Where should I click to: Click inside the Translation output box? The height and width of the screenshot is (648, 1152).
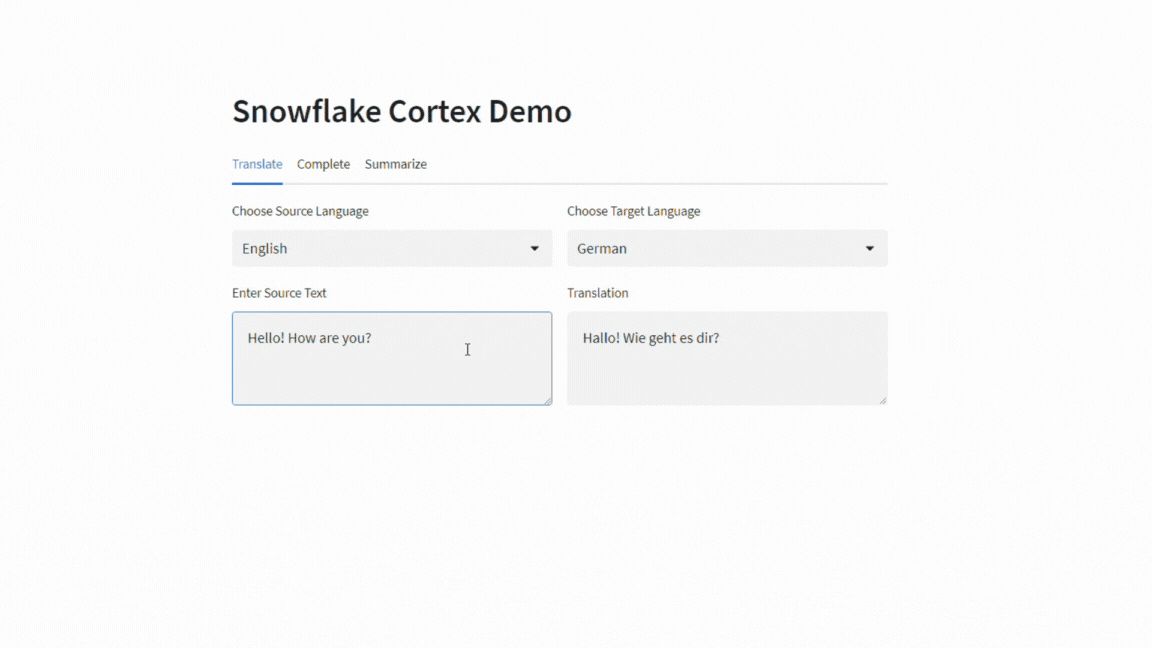pyautogui.click(x=726, y=375)
